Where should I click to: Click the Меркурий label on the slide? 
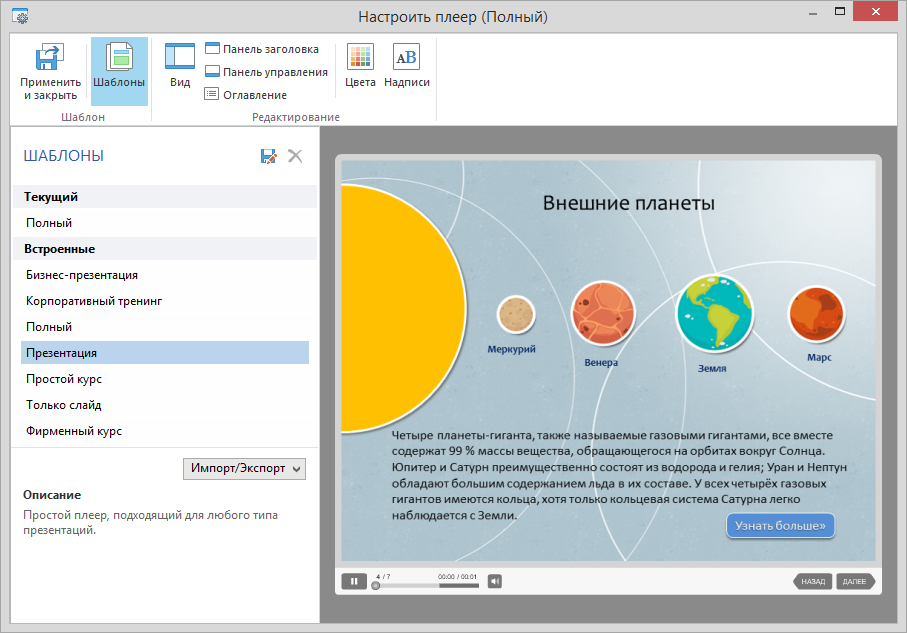coord(511,349)
